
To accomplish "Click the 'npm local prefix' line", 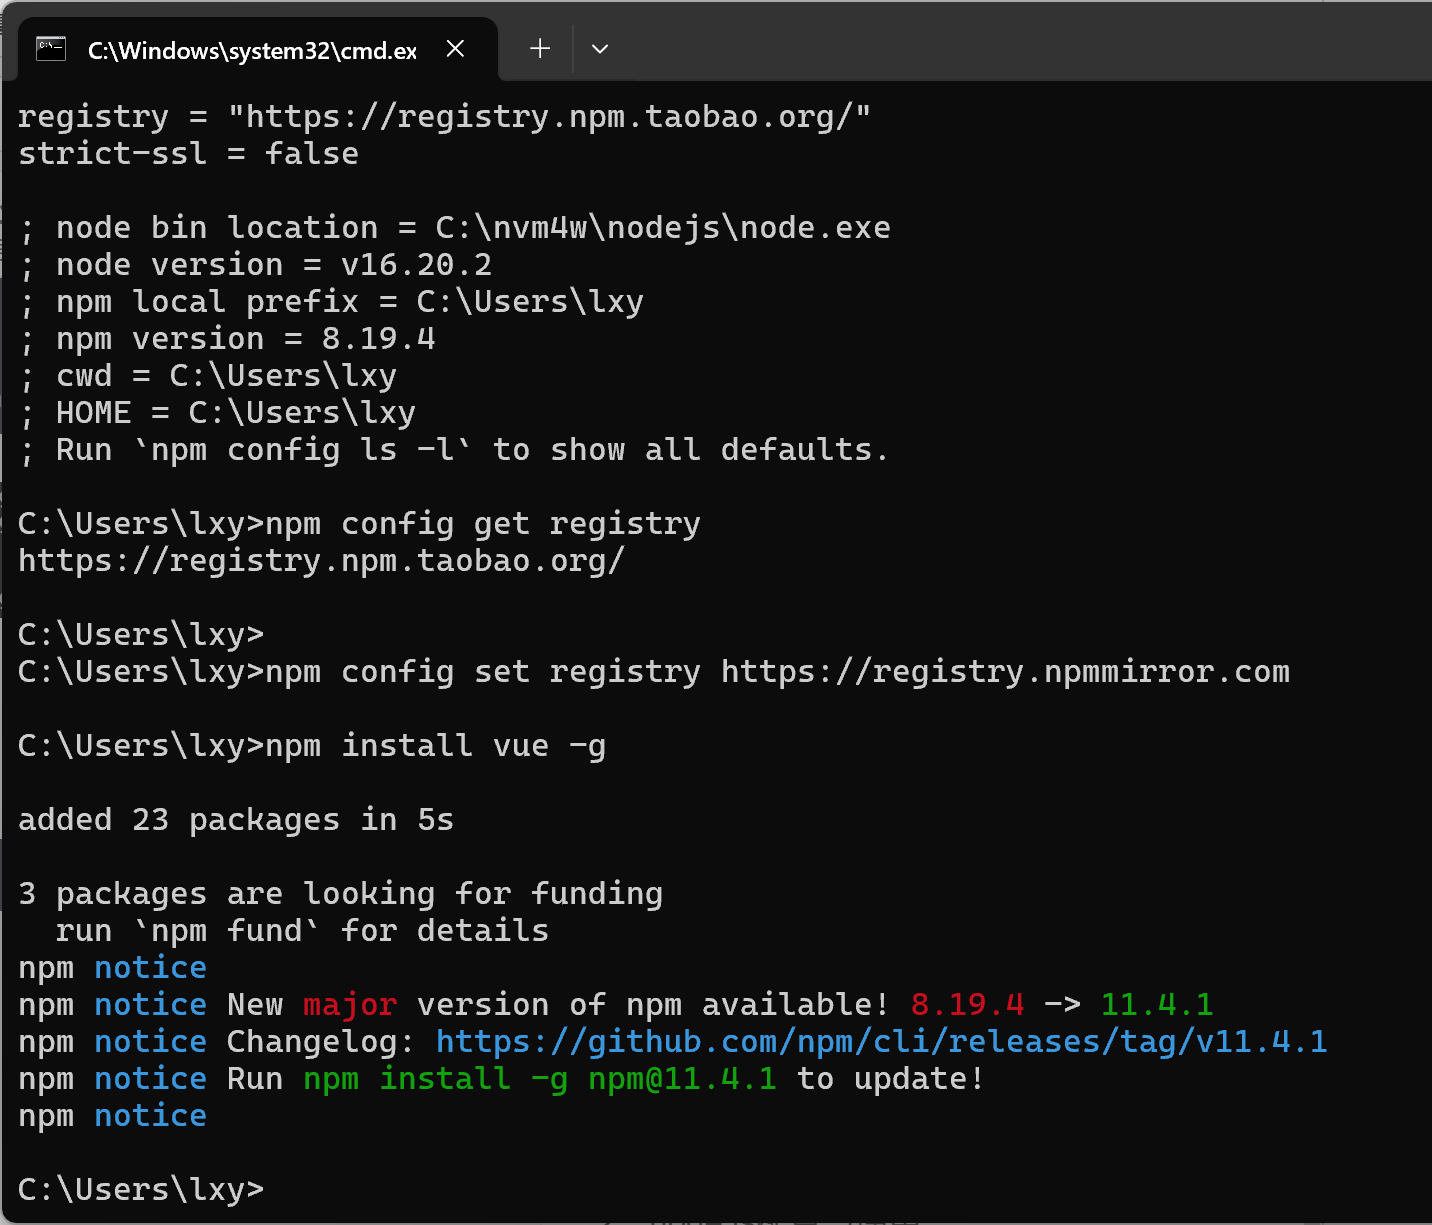I will point(331,302).
